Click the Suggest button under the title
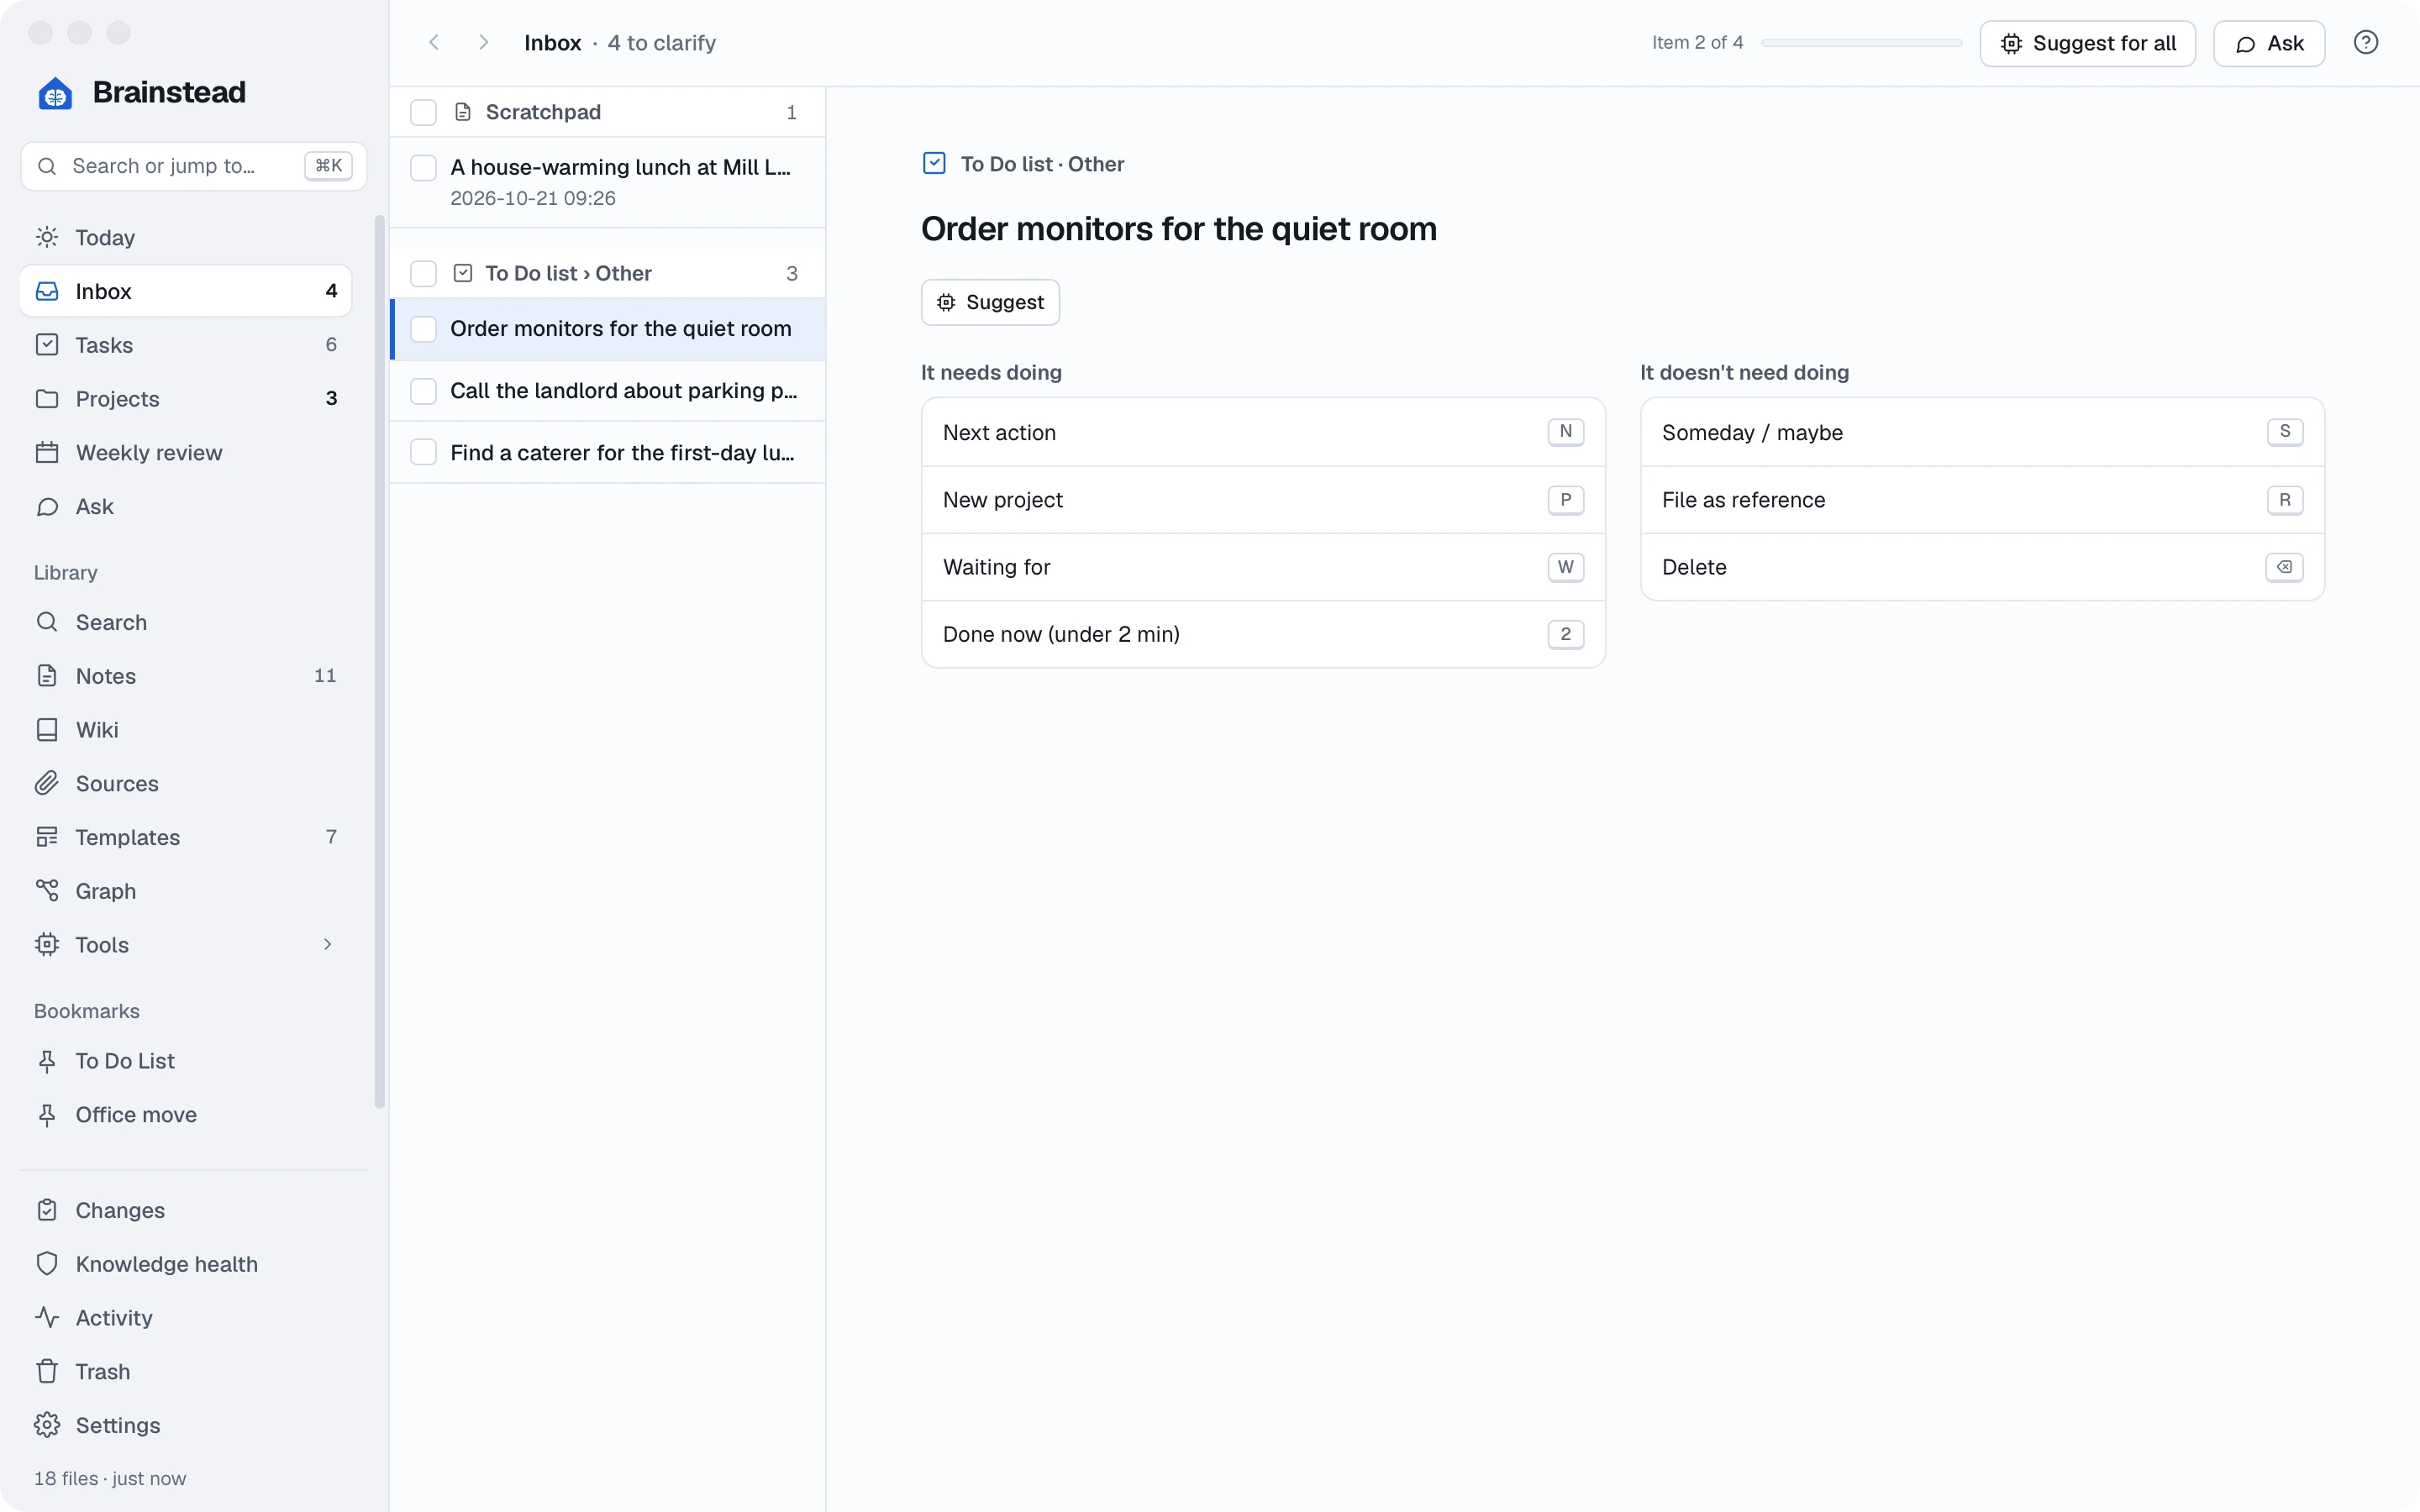This screenshot has height=1512, width=2420. tap(990, 302)
